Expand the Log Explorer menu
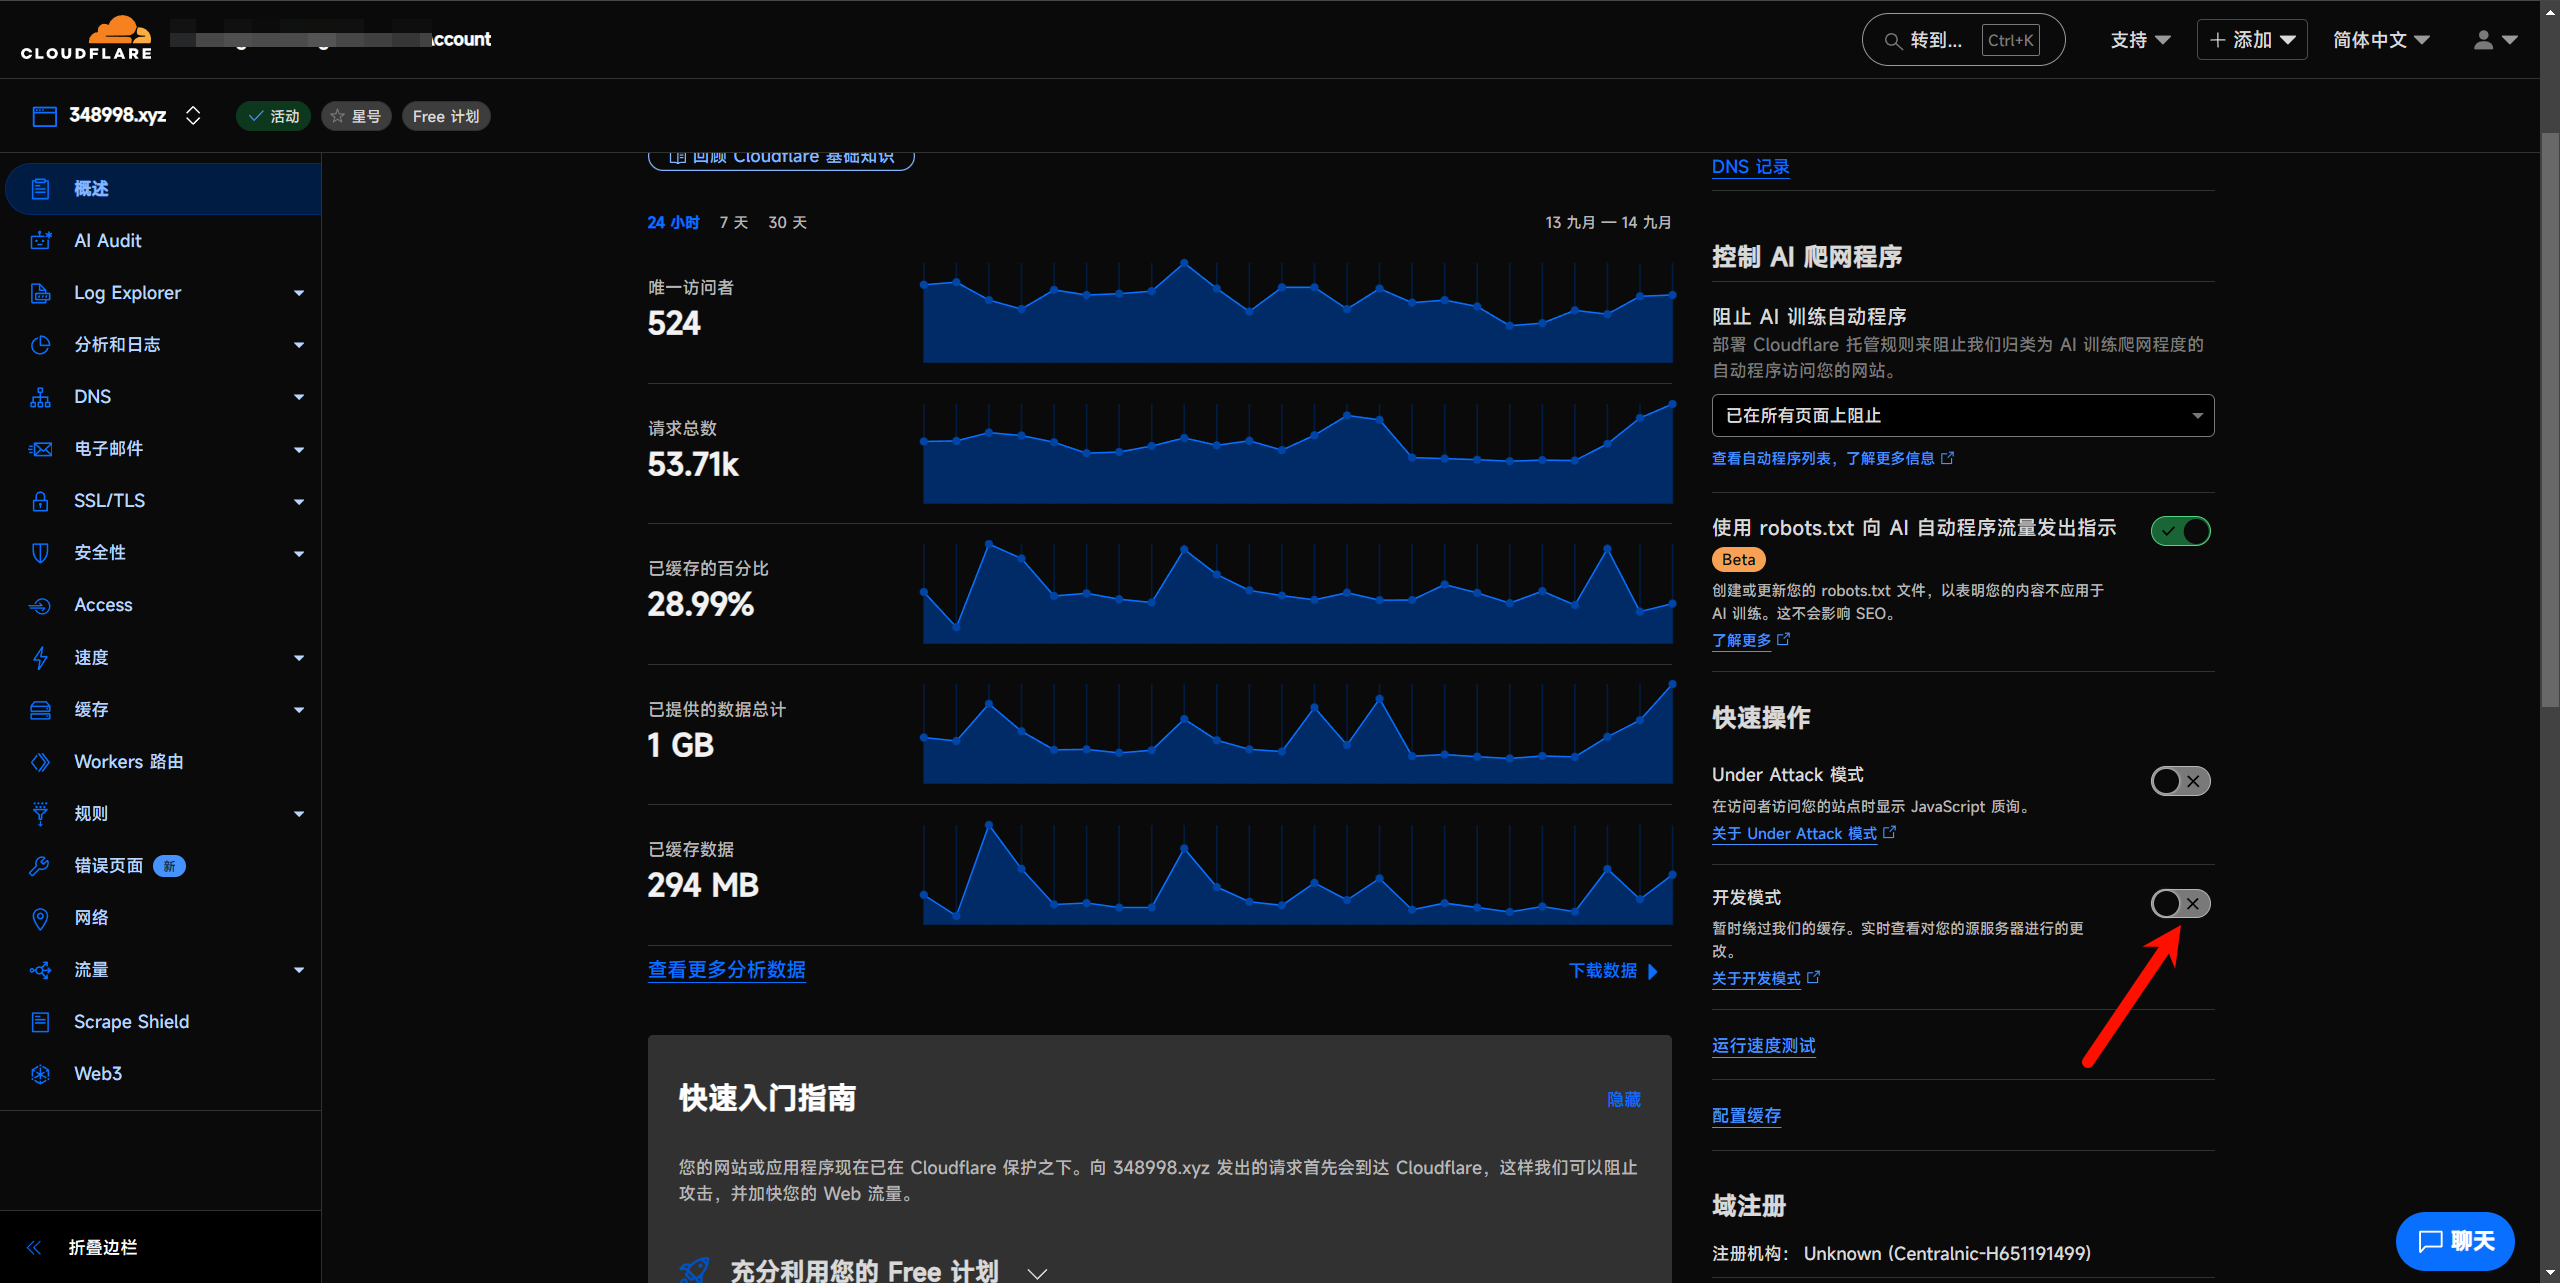The width and height of the screenshot is (2560, 1283). pyautogui.click(x=298, y=293)
